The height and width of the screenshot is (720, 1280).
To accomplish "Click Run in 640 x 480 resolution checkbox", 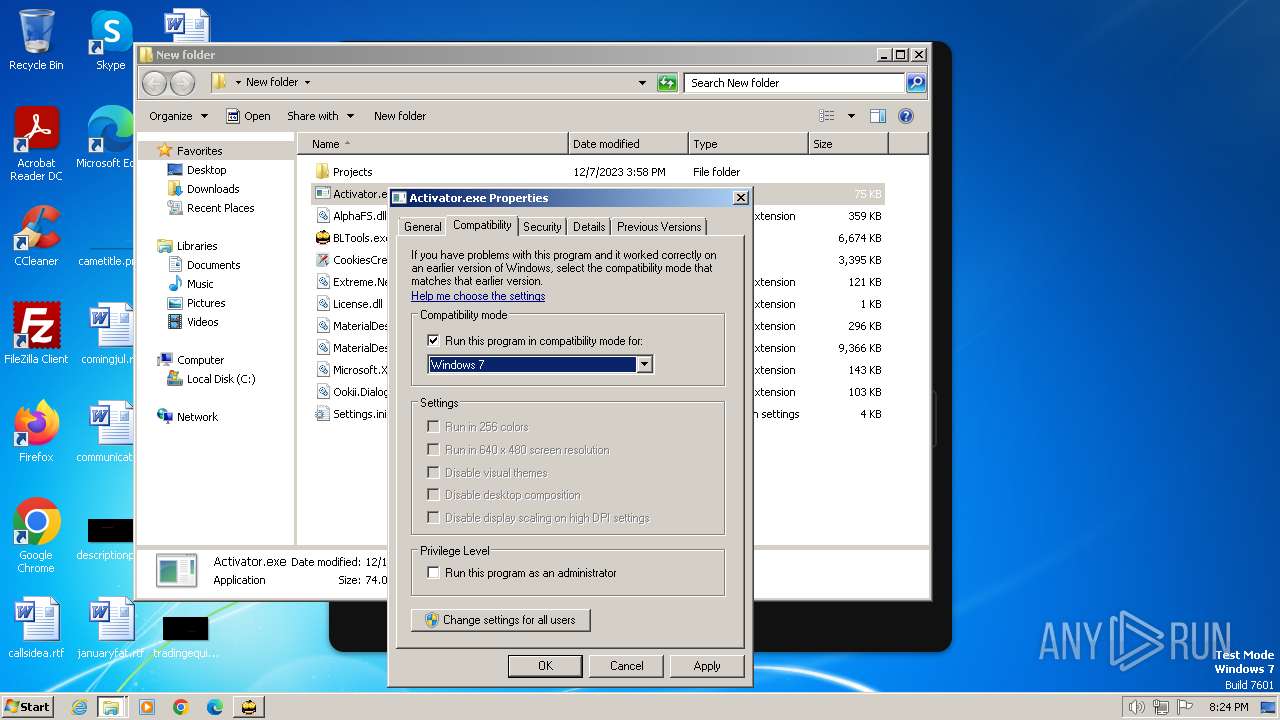I will (433, 450).
